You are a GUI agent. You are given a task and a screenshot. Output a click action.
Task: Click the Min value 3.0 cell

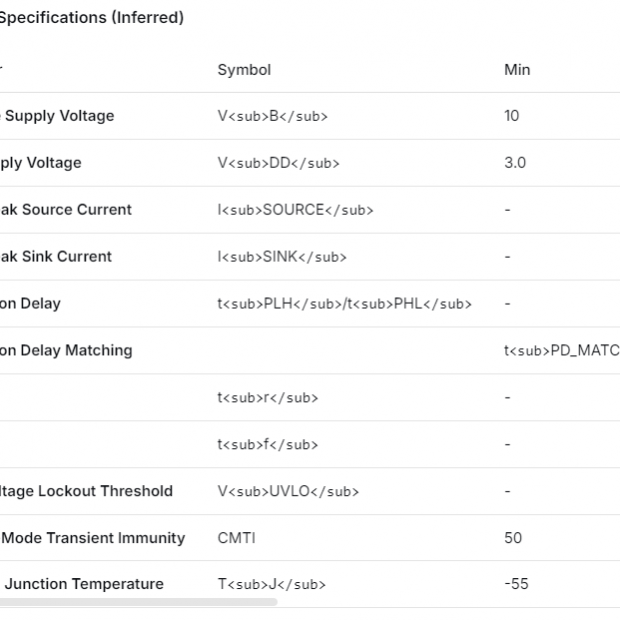click(515, 163)
